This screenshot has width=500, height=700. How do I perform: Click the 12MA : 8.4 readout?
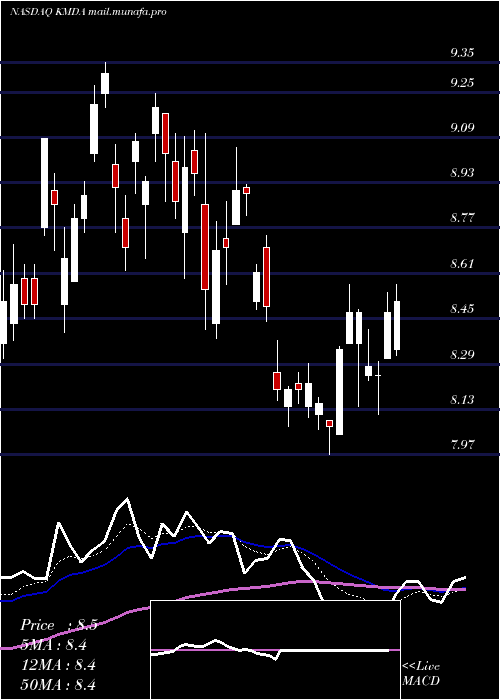click(x=58, y=665)
